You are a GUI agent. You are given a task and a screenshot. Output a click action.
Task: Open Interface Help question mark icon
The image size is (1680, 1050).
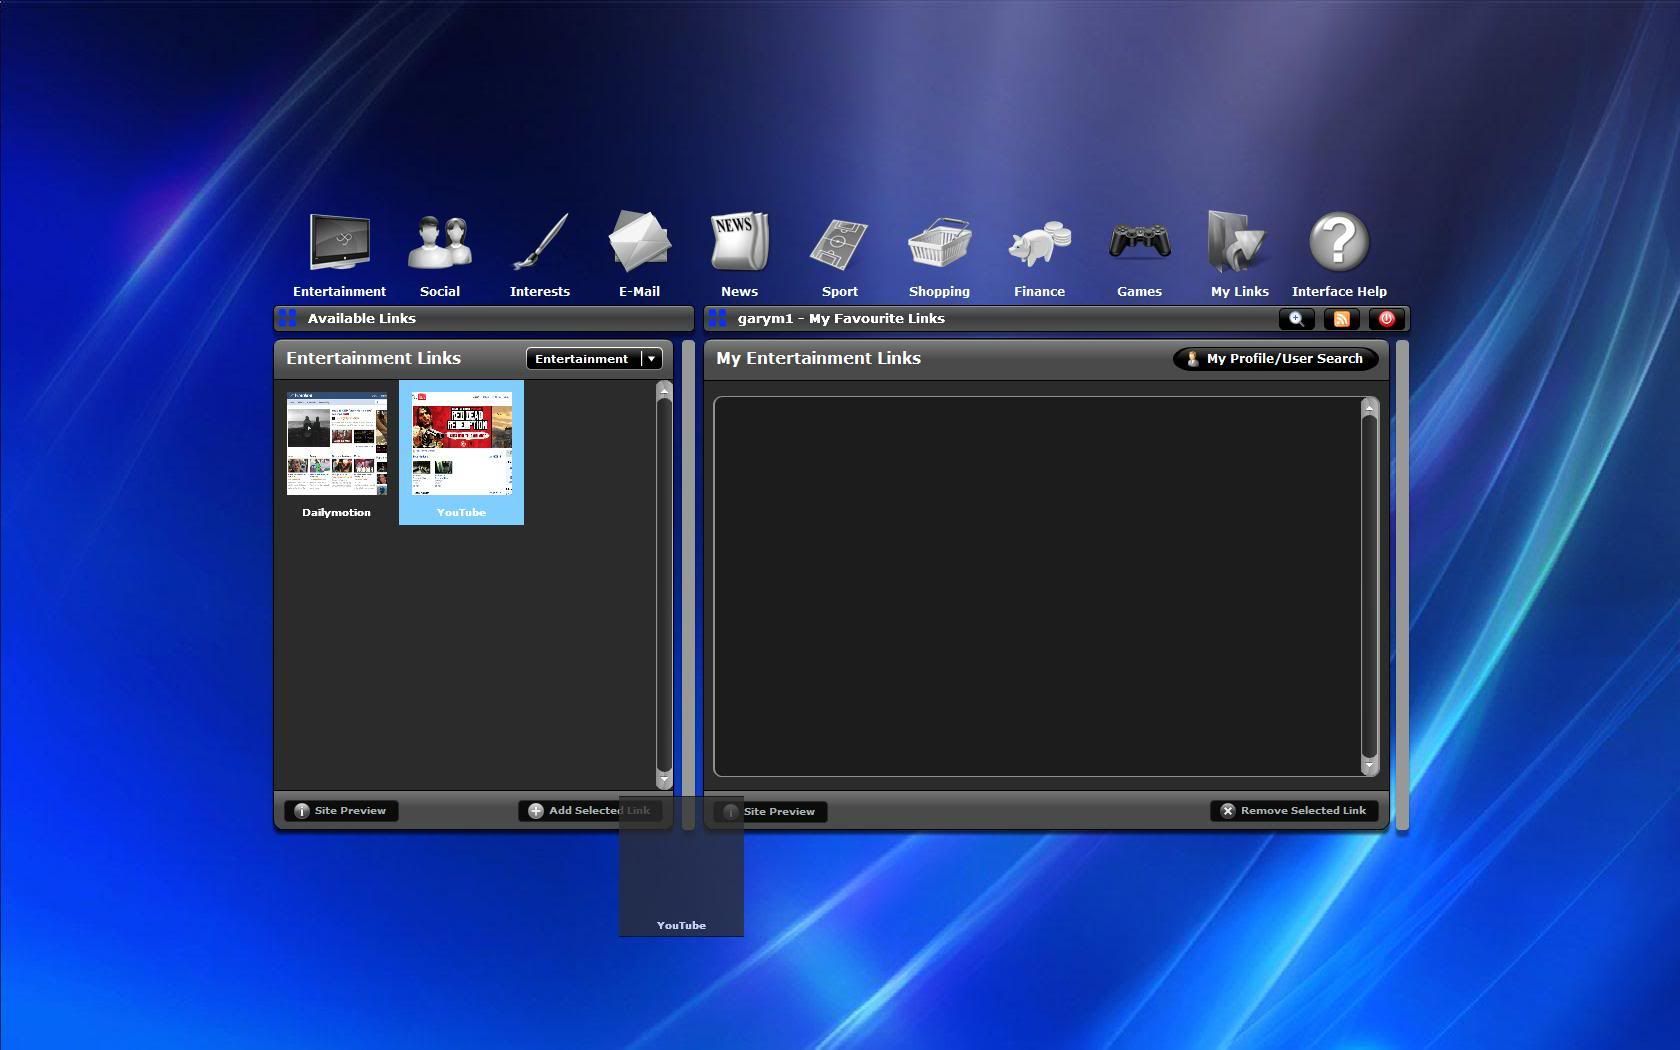[x=1339, y=242]
